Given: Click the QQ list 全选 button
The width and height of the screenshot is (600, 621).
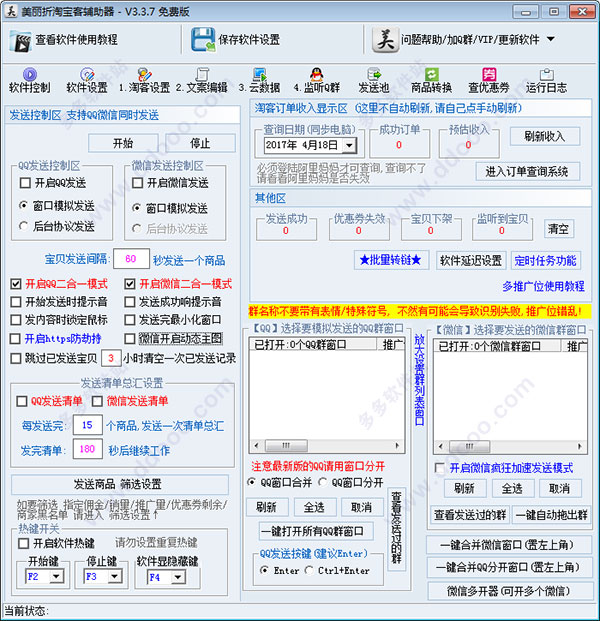Looking at the screenshot, I should pyautogui.click(x=314, y=507).
